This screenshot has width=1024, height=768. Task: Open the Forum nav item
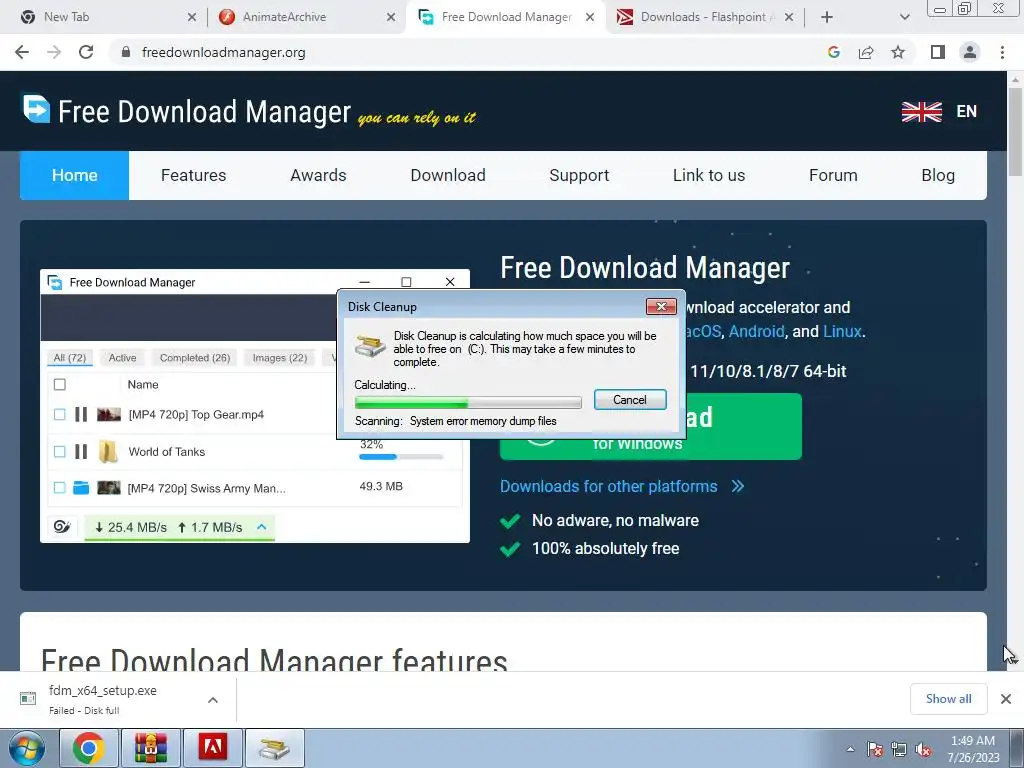[833, 175]
